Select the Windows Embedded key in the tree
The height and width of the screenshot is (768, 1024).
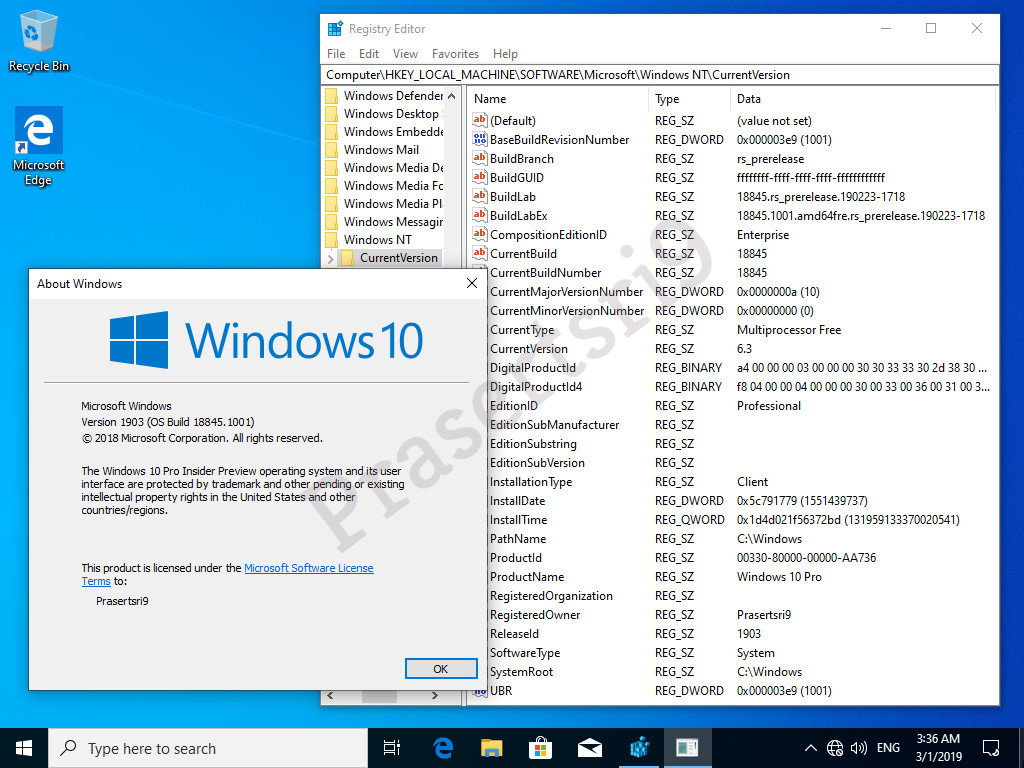(x=394, y=132)
